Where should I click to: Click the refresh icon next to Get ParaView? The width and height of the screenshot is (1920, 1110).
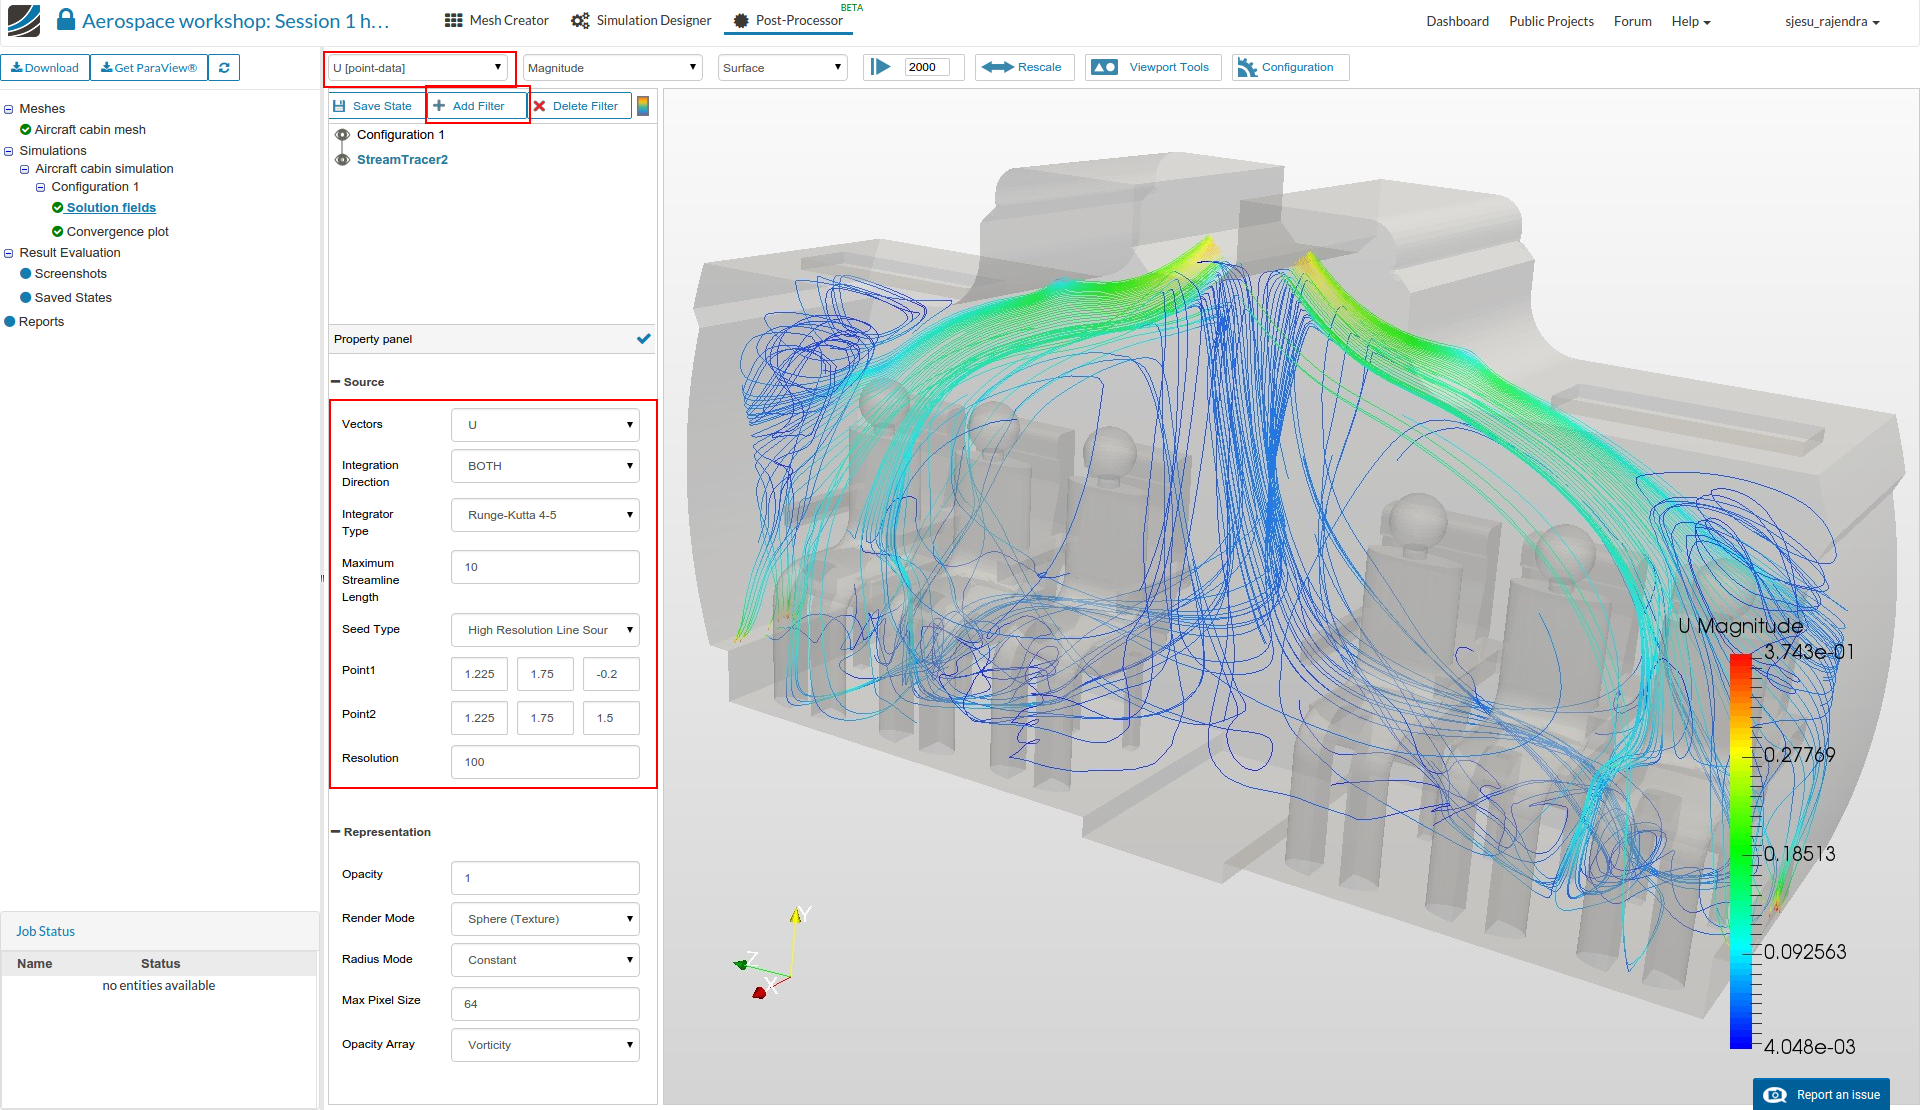coord(224,68)
